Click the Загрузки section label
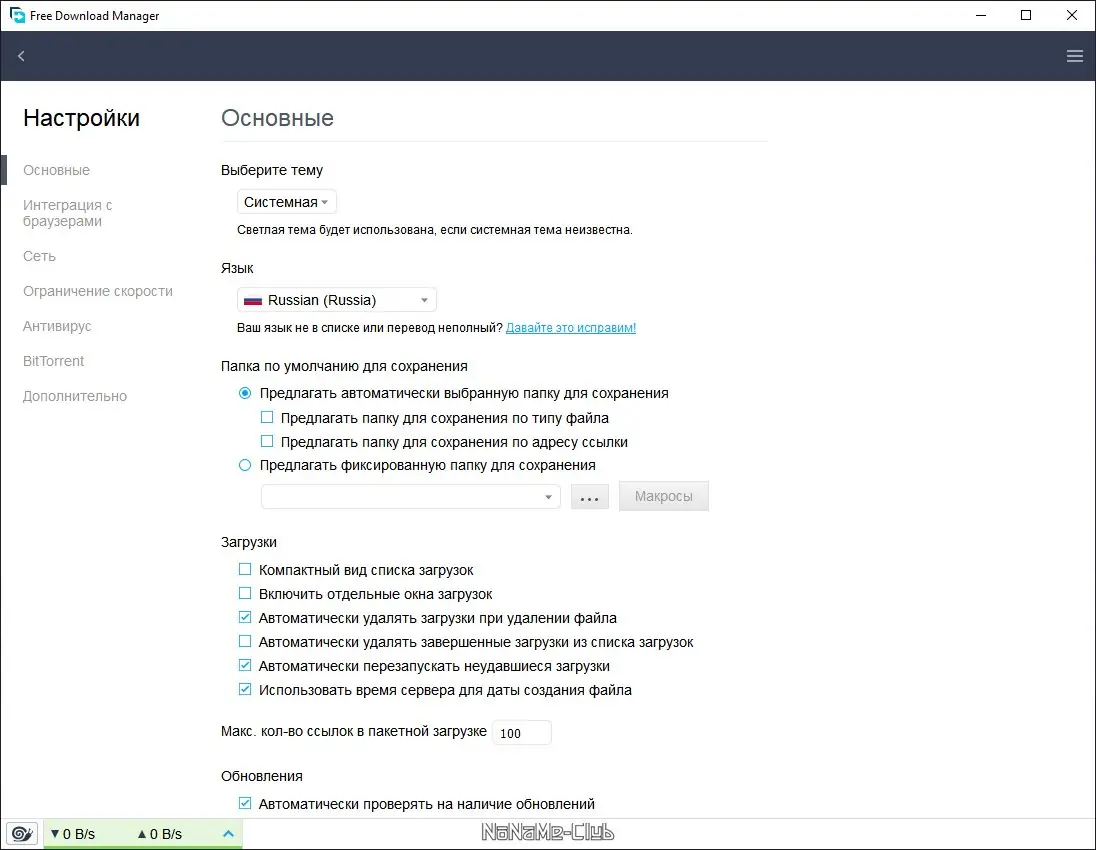1096x850 pixels. [x=249, y=542]
